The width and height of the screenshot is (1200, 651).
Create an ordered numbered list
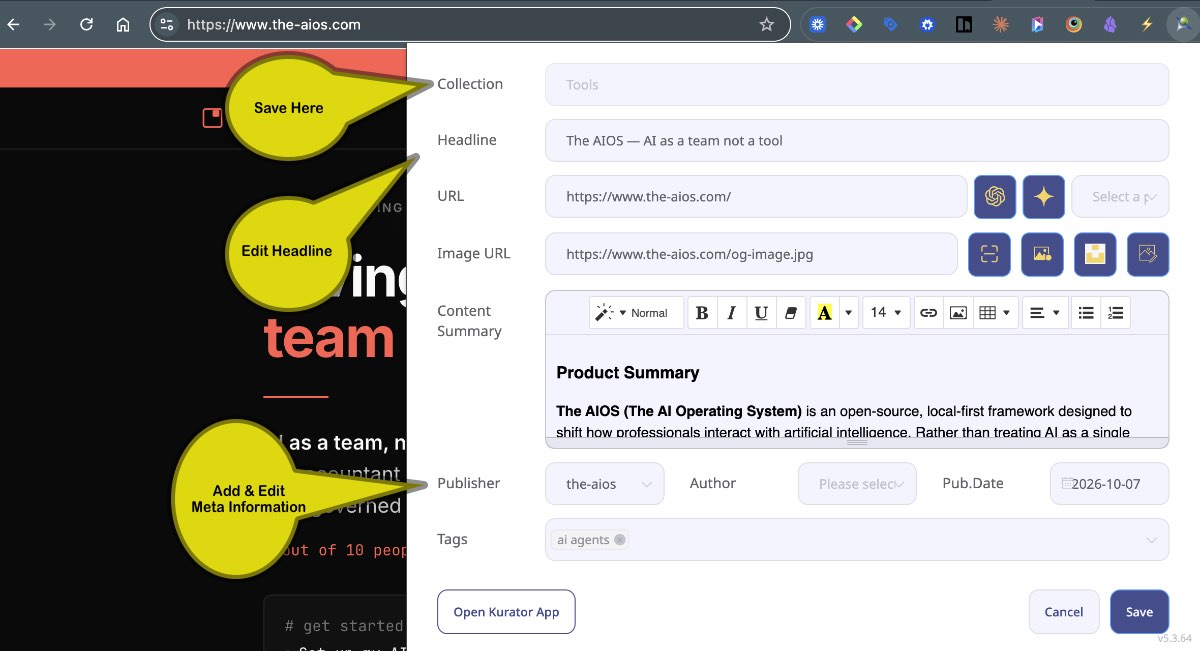pos(1116,313)
